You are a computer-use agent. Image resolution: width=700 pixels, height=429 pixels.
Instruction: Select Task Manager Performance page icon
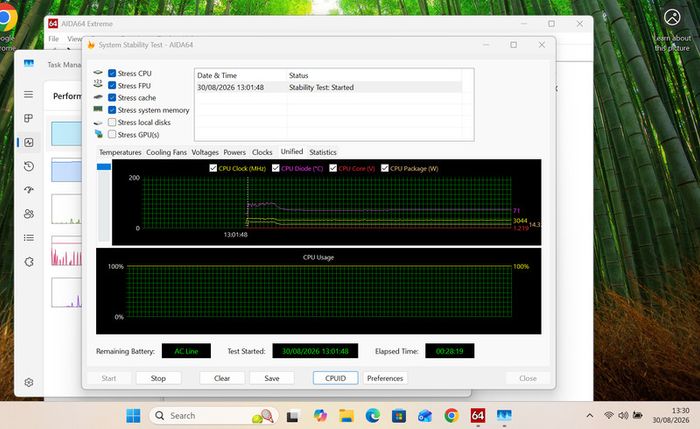click(29, 142)
